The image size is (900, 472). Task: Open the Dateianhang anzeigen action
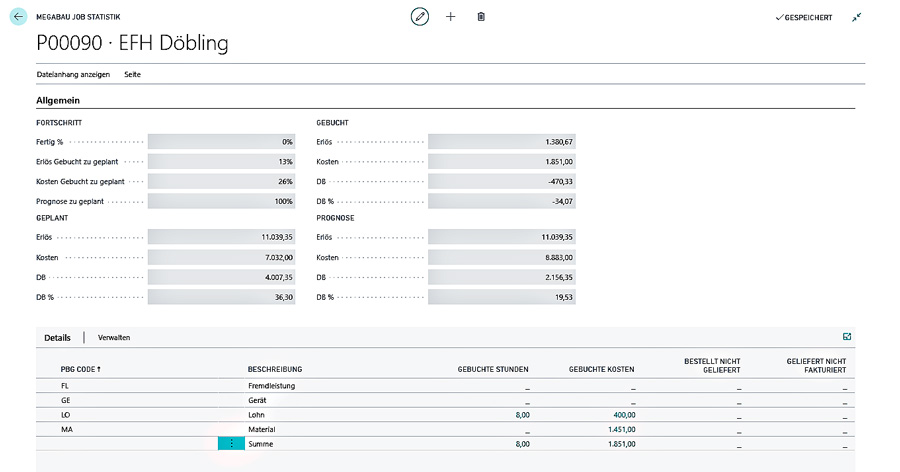coord(73,74)
